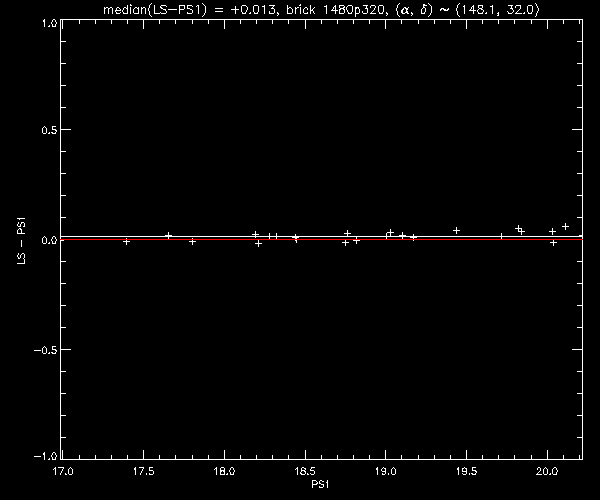Click the median(LS−PS1) = +0.013 title text
Image resolution: width=600 pixels, height=500 pixels.
coord(189,10)
